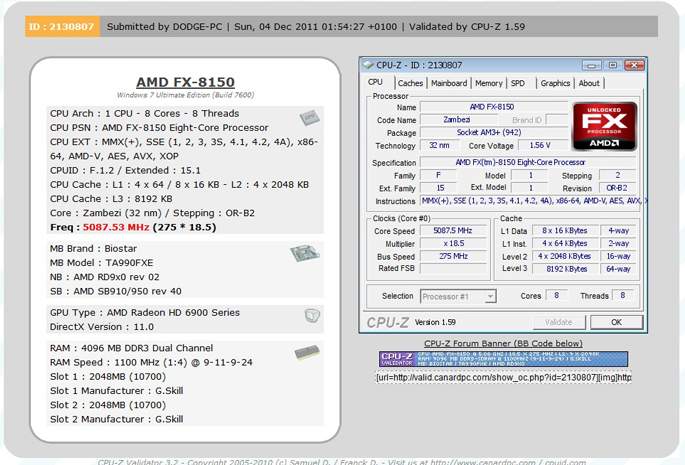Click the CPU-Z logo at window bottom

pos(387,323)
